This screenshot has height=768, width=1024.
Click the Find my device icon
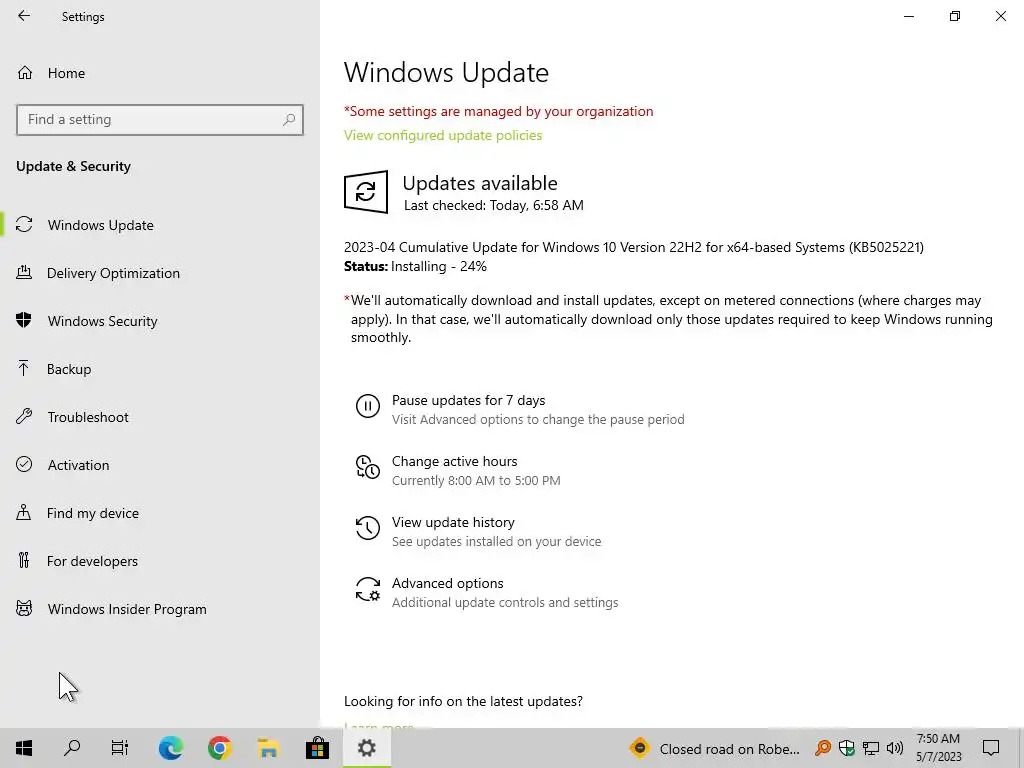(x=24, y=512)
